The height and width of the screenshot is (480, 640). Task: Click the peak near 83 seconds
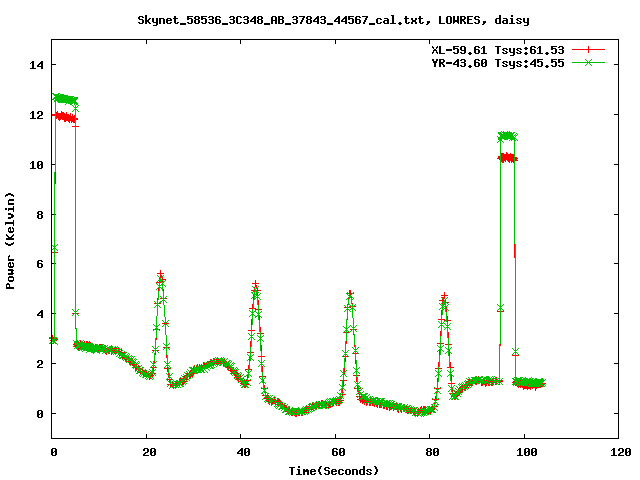pos(444,299)
